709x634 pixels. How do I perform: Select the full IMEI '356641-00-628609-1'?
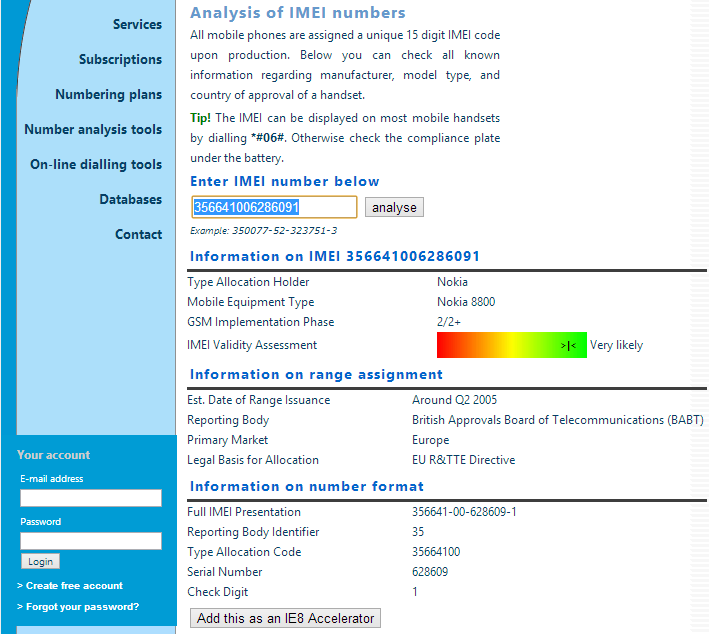[464, 512]
